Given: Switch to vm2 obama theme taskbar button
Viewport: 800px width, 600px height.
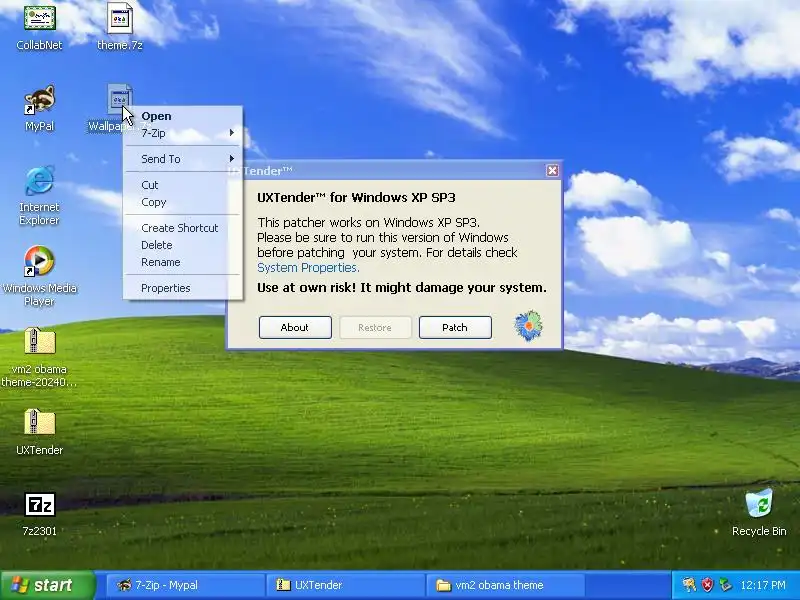Looking at the screenshot, I should tap(505, 585).
